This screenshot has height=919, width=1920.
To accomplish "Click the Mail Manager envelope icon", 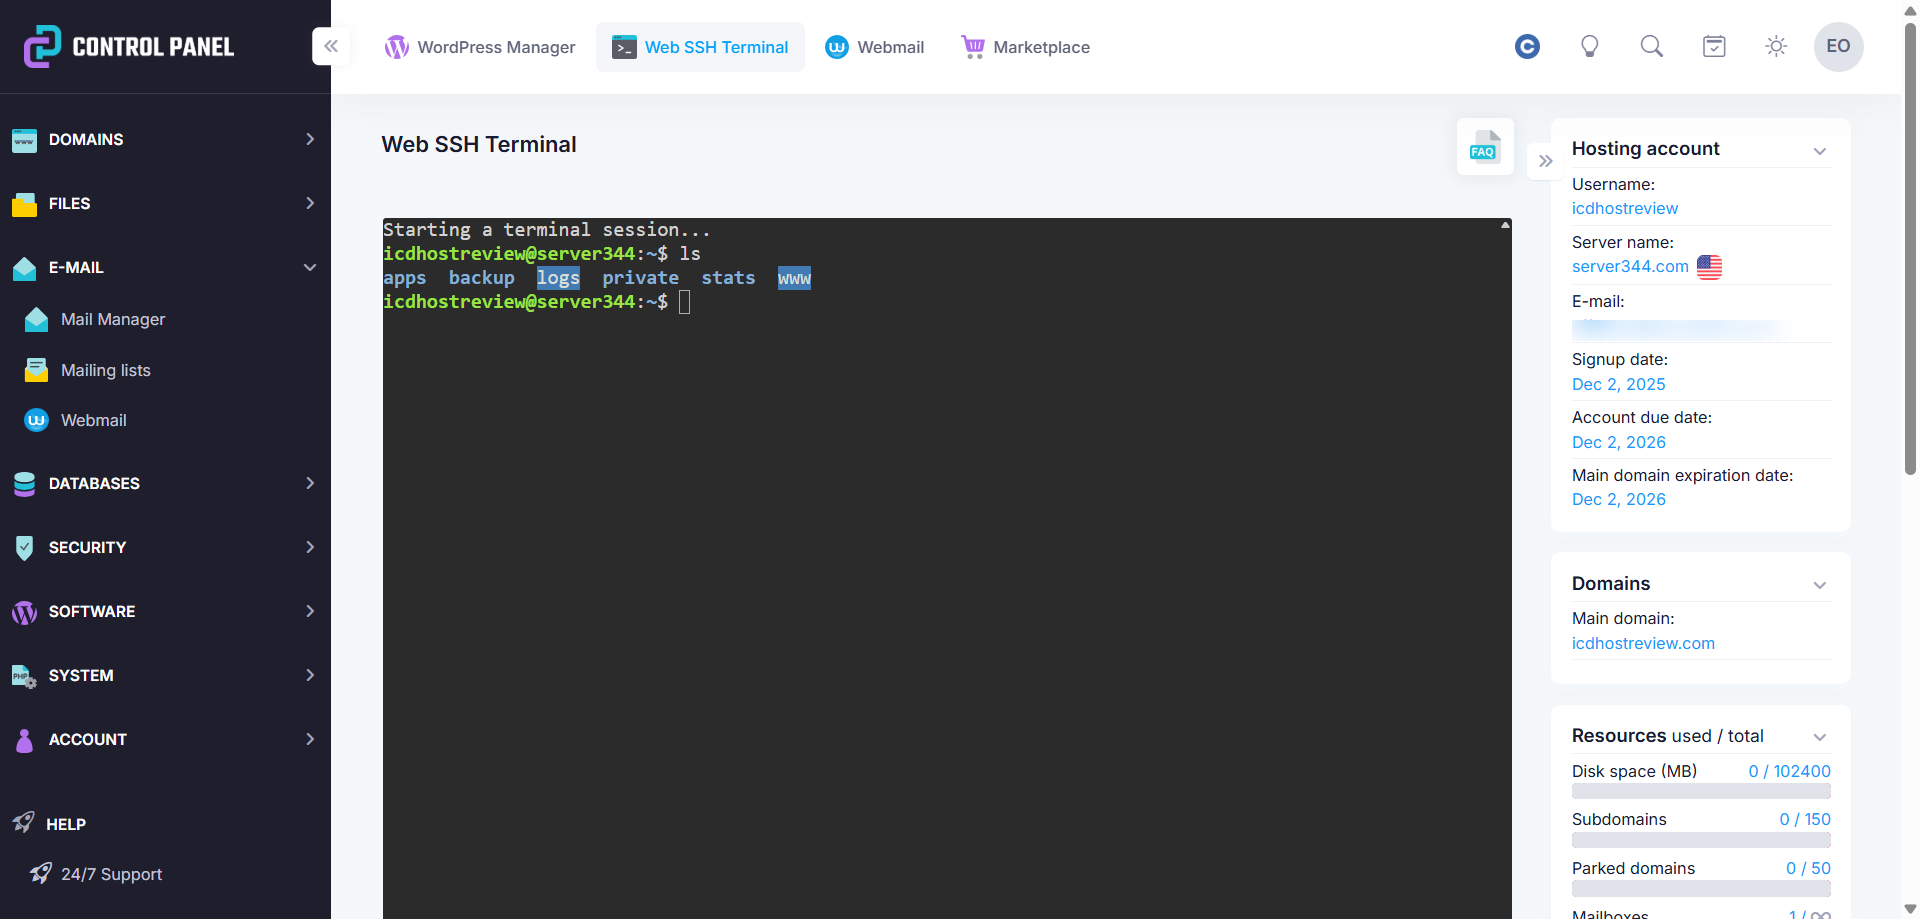I will [x=36, y=320].
